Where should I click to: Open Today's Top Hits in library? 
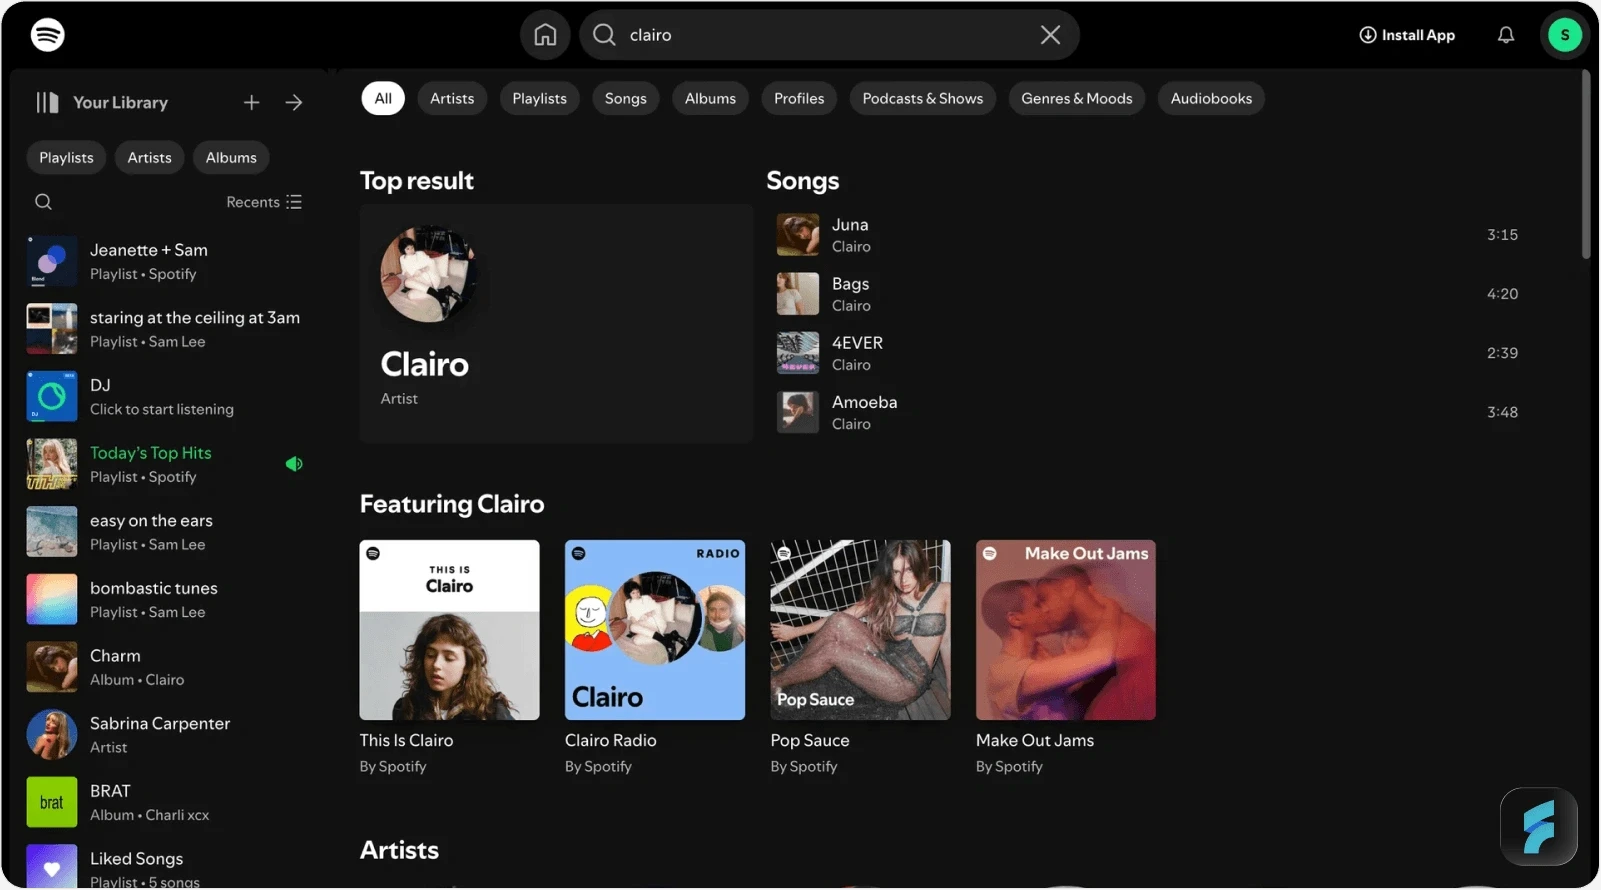(x=166, y=464)
